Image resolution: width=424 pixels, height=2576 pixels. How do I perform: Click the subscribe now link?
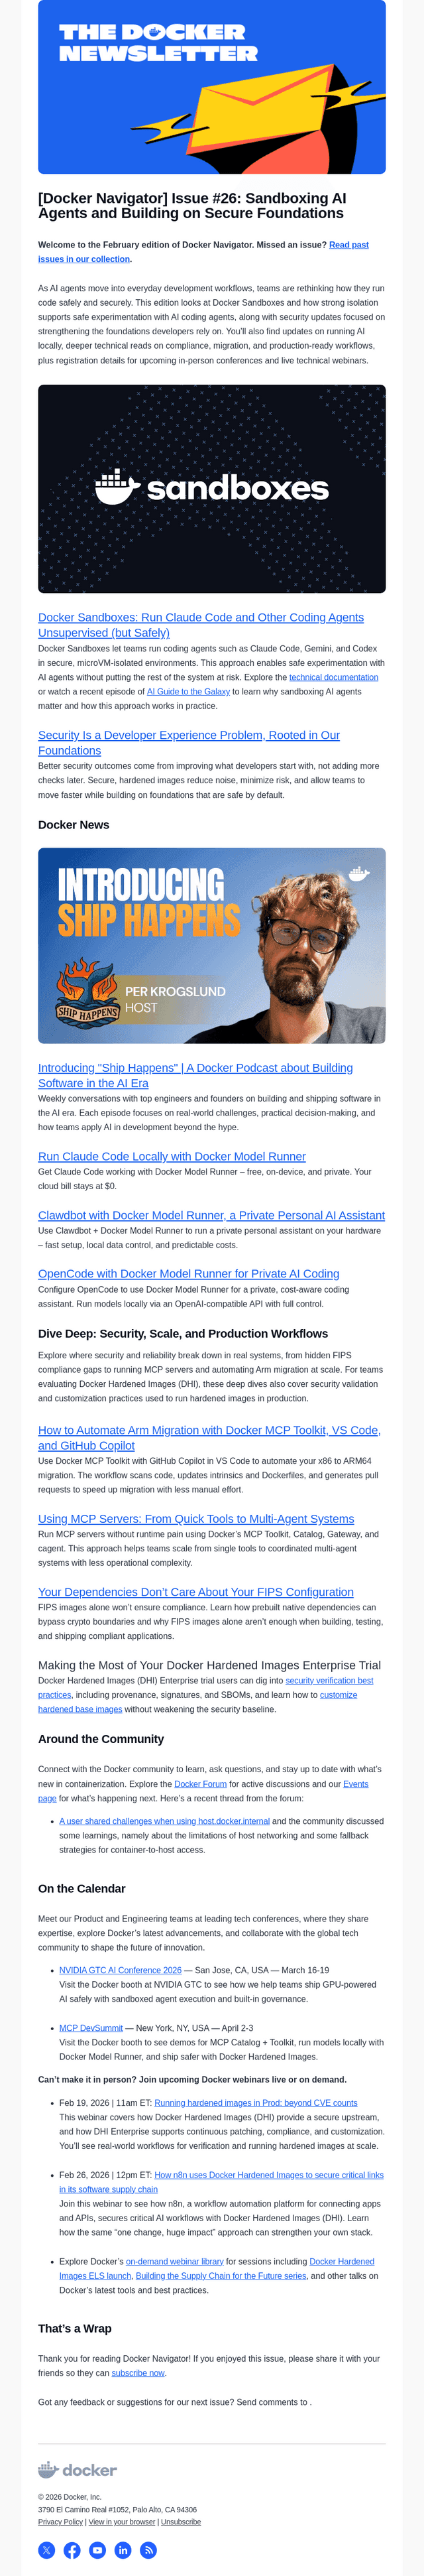pyautogui.click(x=138, y=2373)
